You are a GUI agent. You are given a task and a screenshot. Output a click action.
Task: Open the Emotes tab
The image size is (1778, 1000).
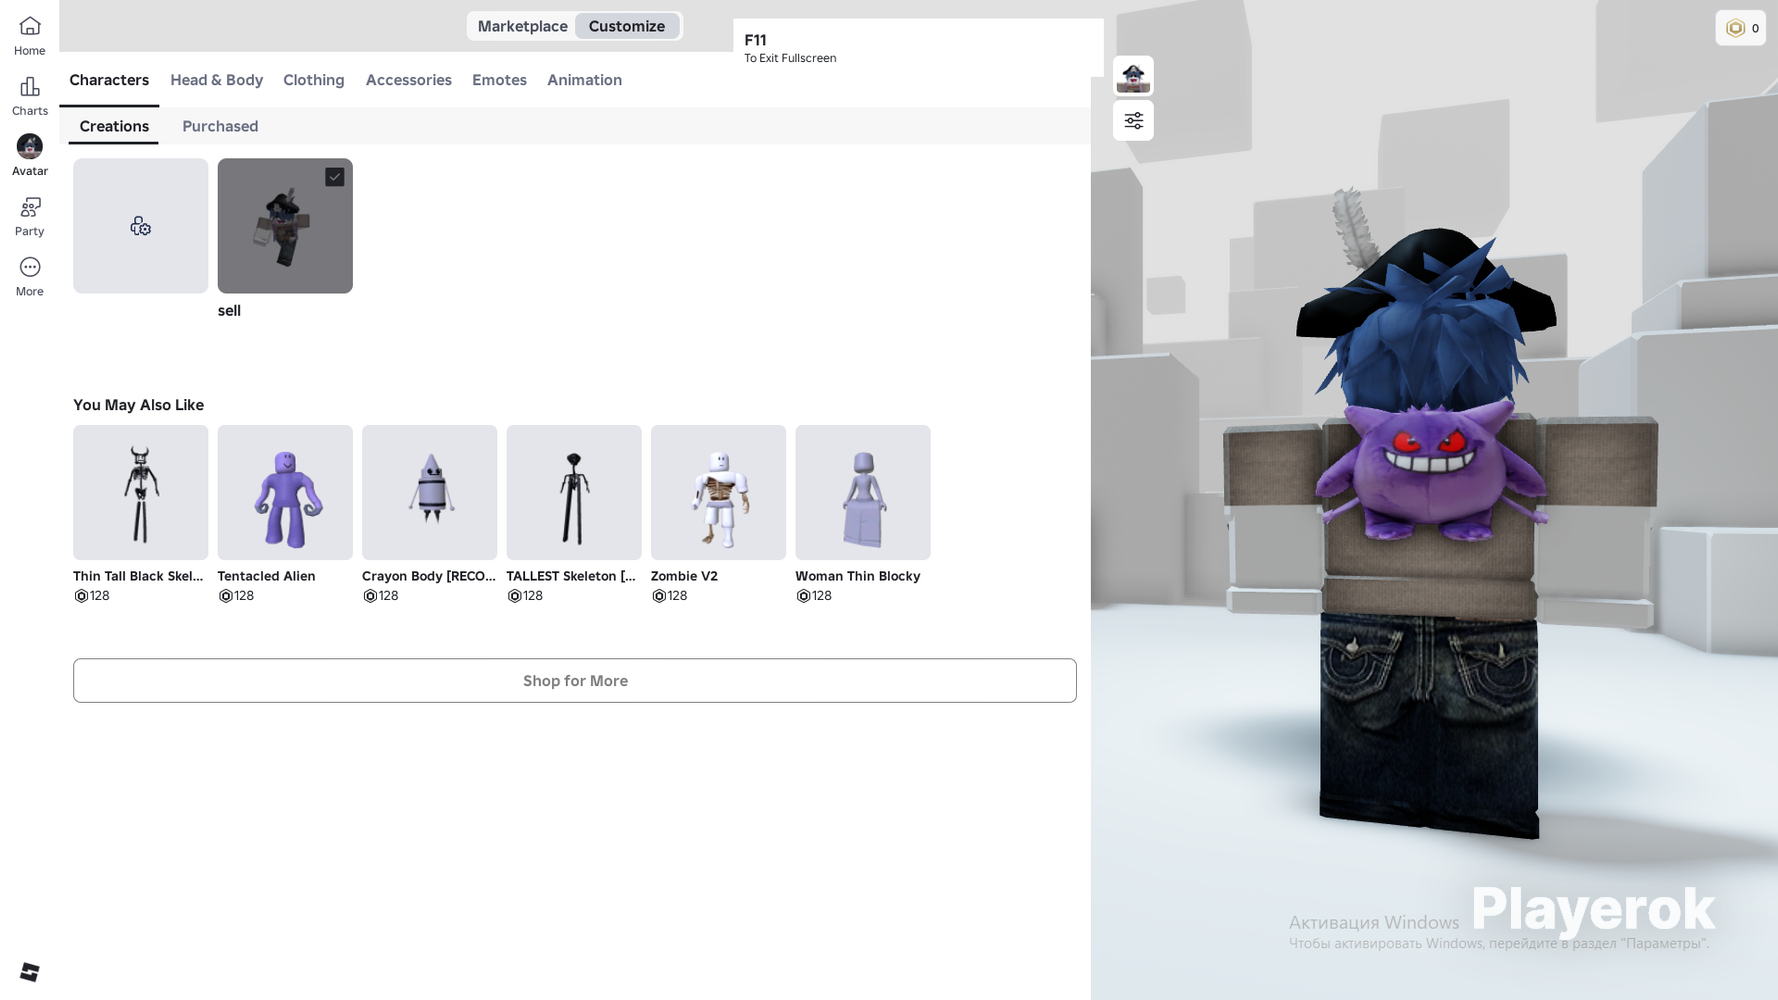(499, 80)
